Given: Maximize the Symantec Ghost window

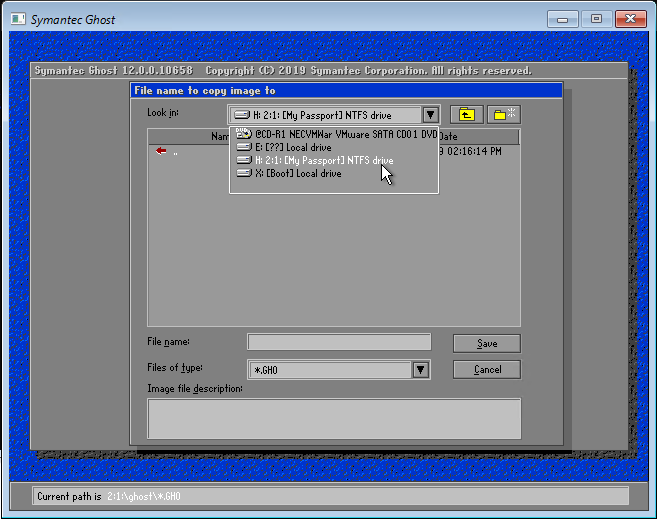Looking at the screenshot, I should coord(596,19).
